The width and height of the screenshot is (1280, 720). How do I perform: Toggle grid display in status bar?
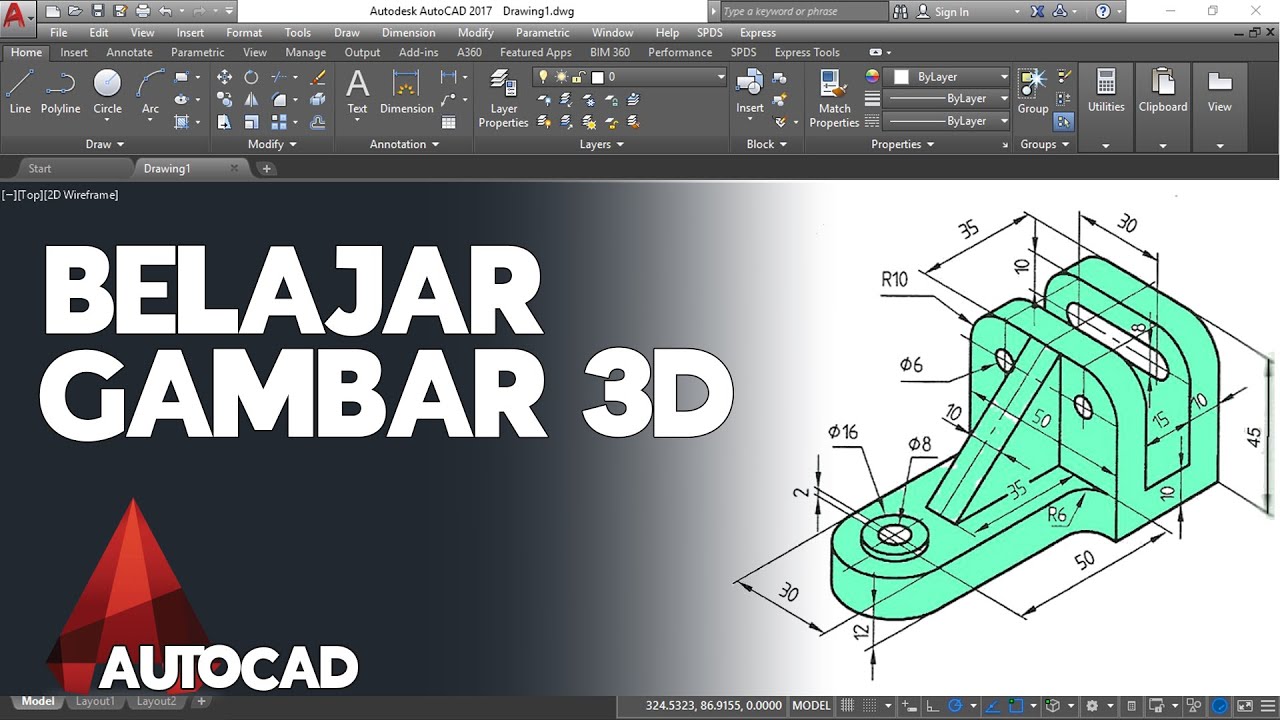pos(847,705)
